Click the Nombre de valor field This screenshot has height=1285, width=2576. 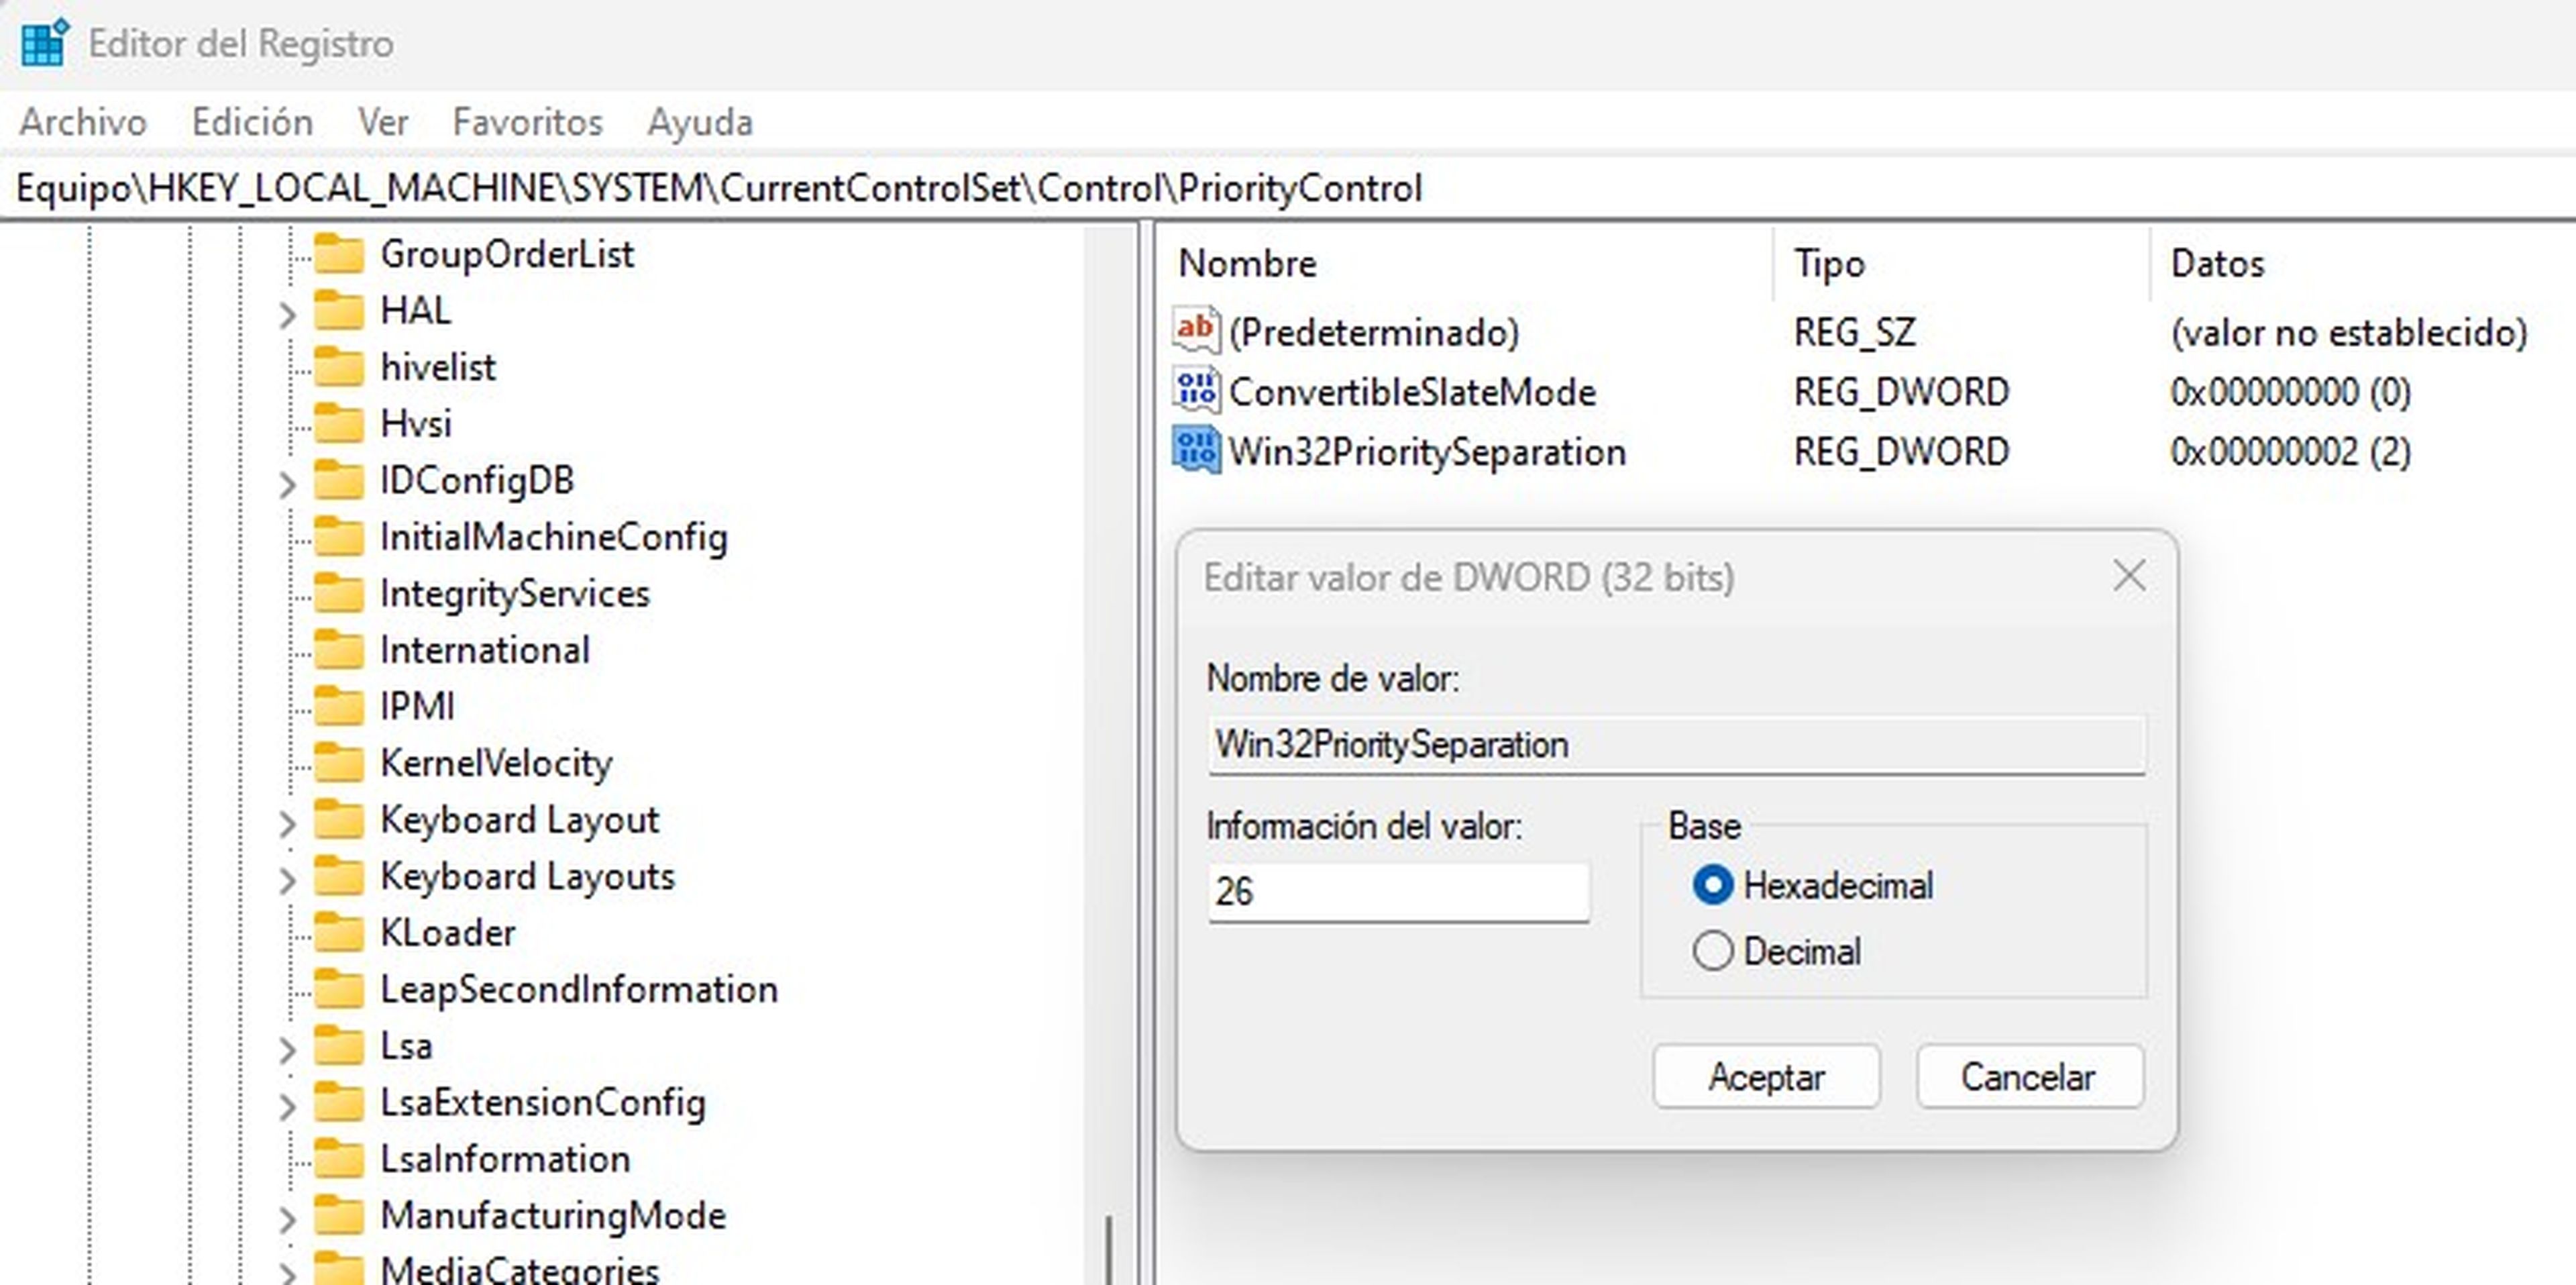(x=1676, y=744)
